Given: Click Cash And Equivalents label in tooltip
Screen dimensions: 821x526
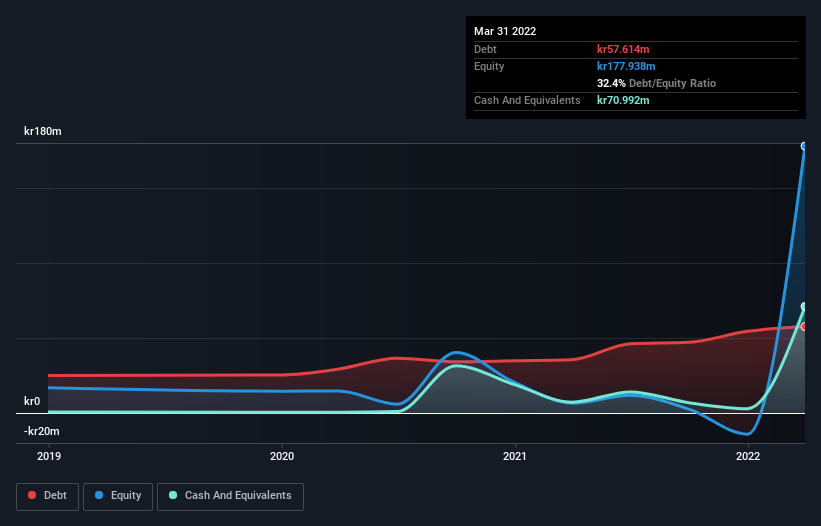Looking at the screenshot, I should (527, 100).
